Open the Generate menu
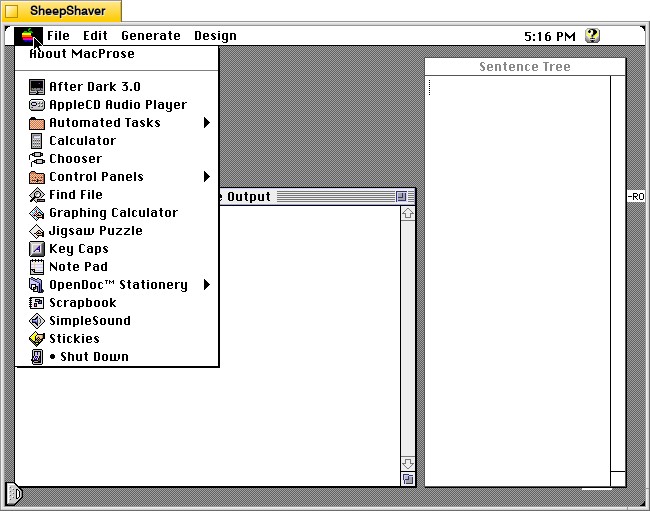Screen dimensions: 650x511 point(151,36)
